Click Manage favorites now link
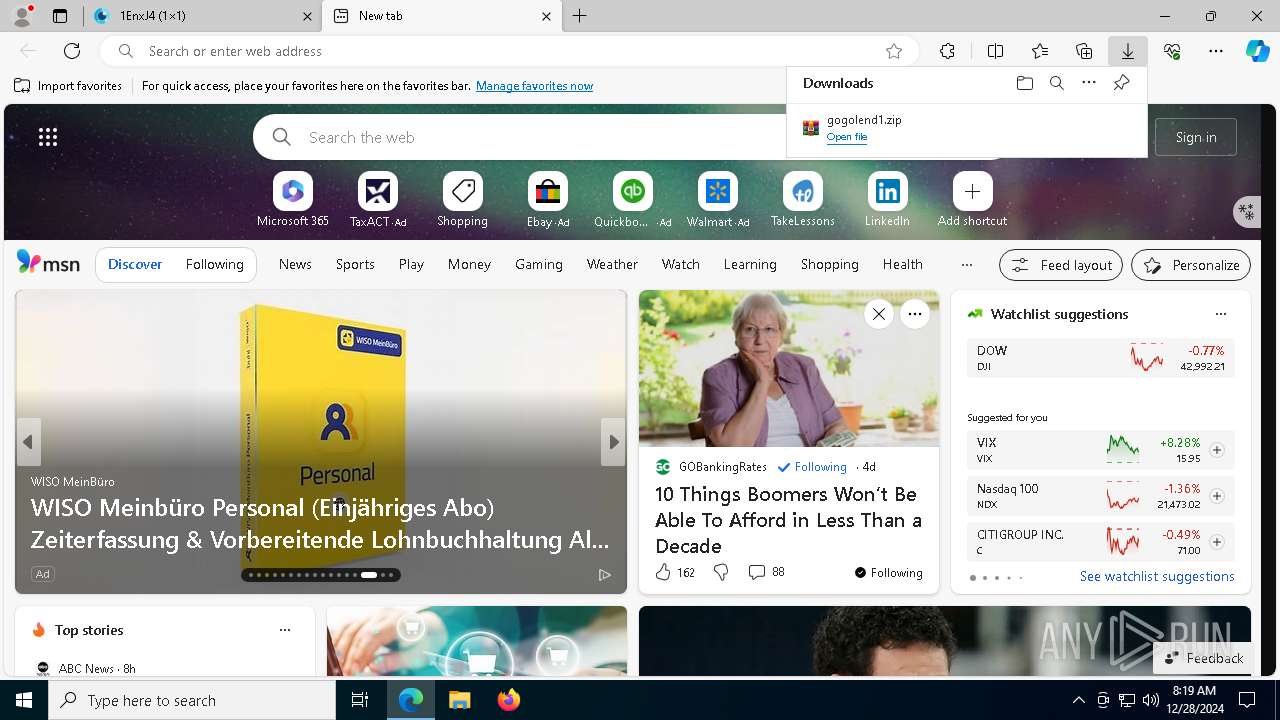Image resolution: width=1280 pixels, height=720 pixels. pos(534,86)
